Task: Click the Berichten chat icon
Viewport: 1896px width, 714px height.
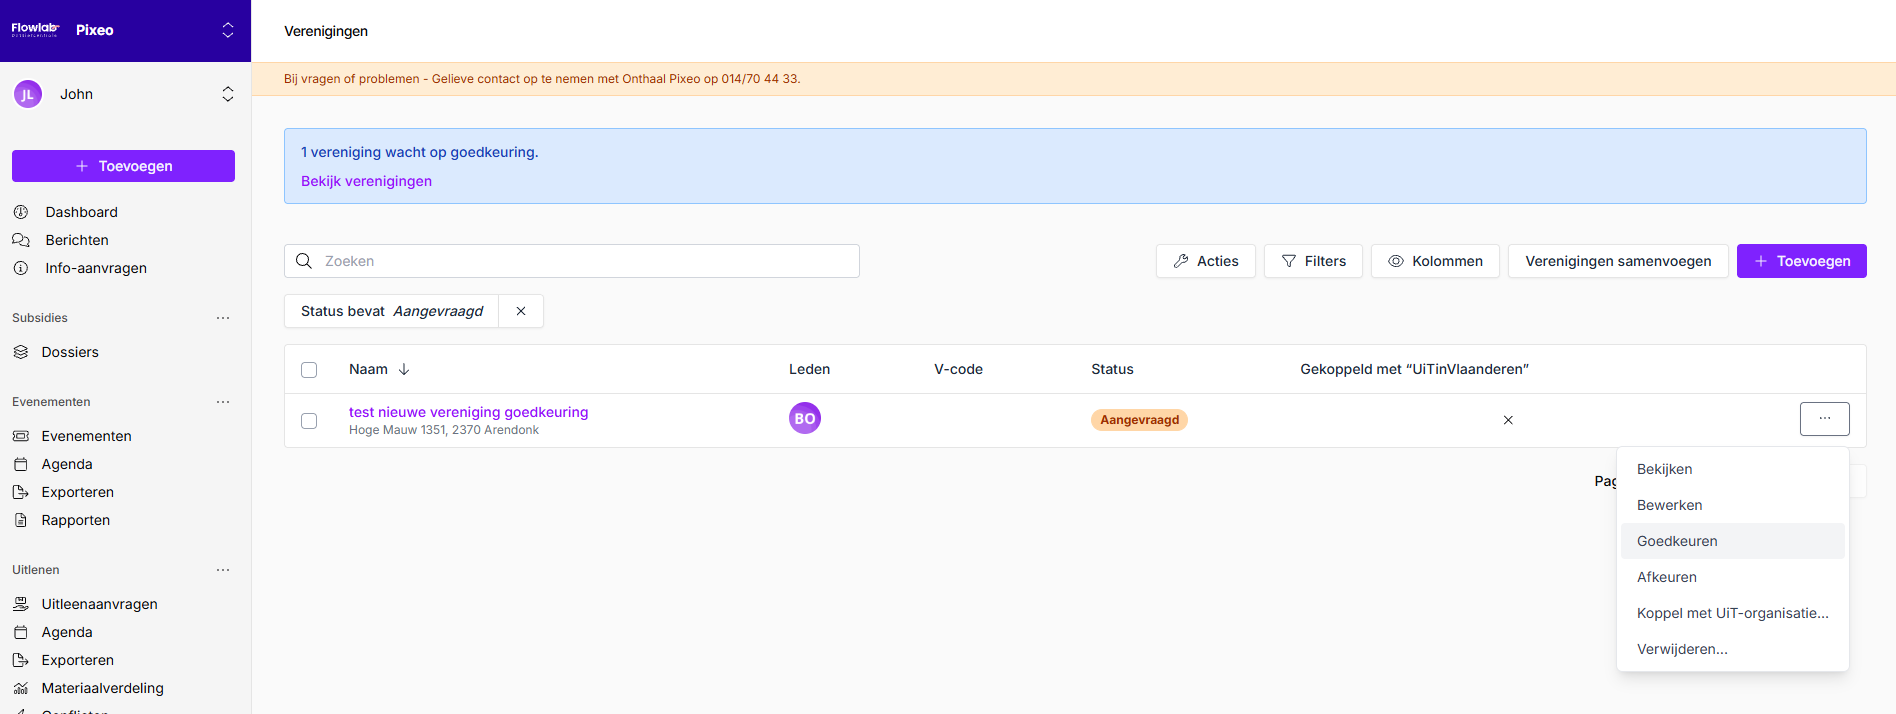Action: [21, 240]
